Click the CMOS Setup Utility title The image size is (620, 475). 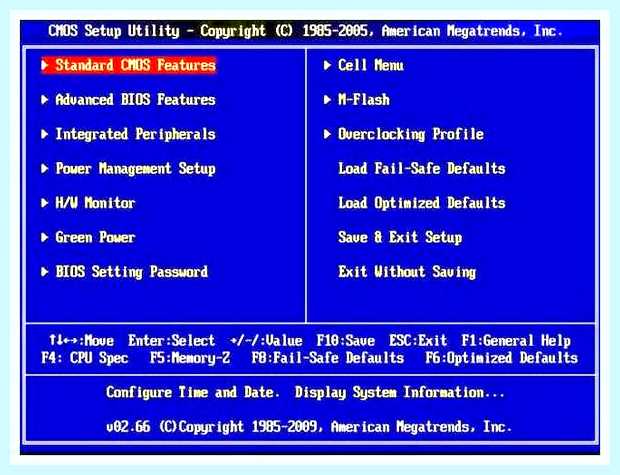pos(306,31)
